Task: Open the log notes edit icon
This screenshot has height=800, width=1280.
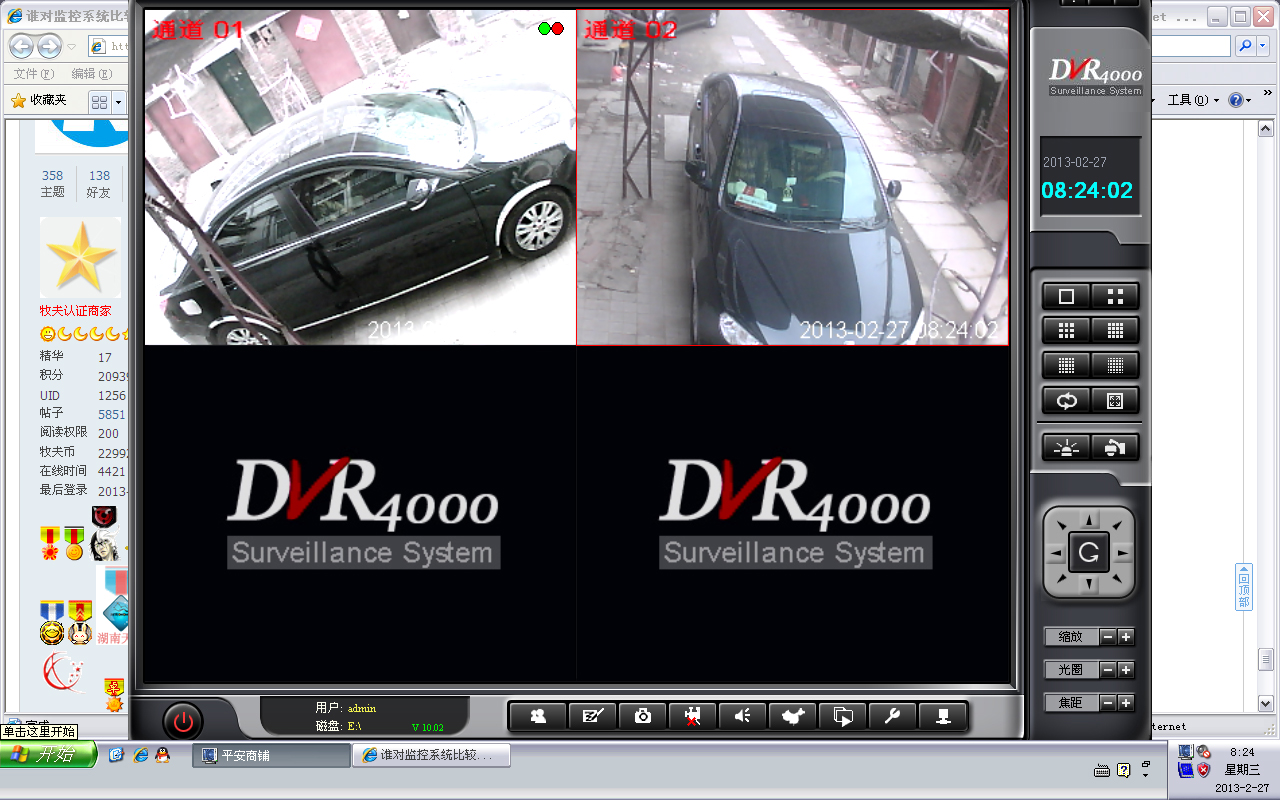Action: (x=592, y=716)
